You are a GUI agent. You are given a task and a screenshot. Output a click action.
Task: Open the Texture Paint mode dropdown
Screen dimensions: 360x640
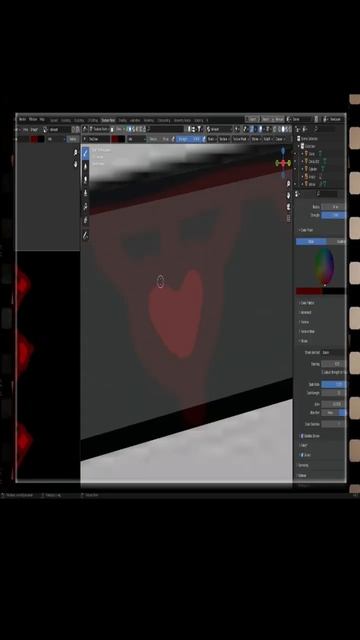(100, 129)
